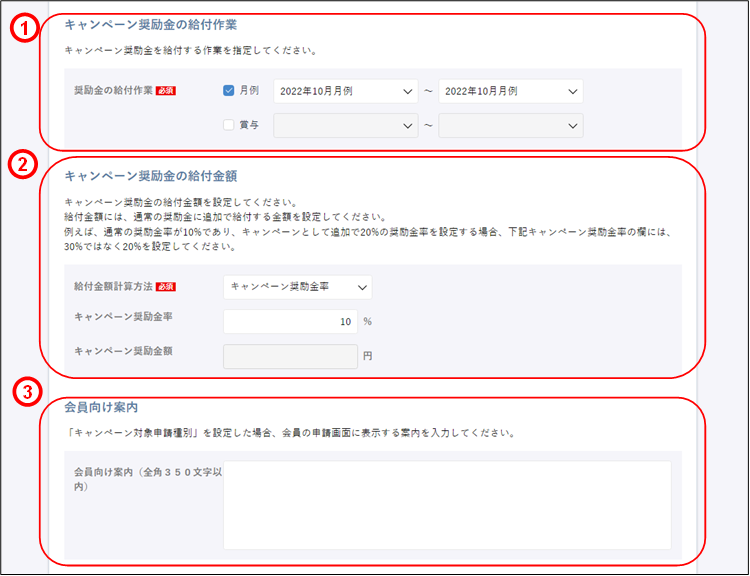Screen dimensions: 750x576
Task: Click the 月例 checkbox label text
Action: [x=249, y=90]
